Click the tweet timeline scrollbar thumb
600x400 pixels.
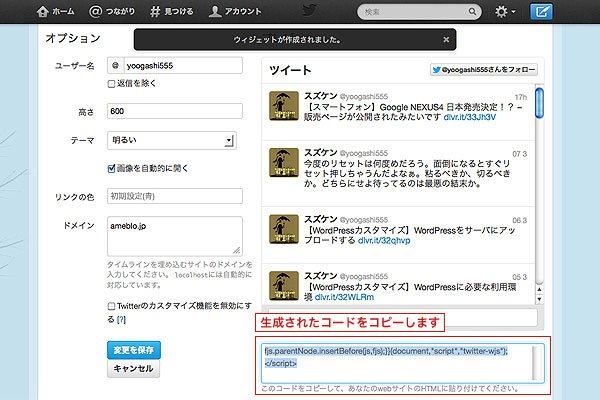coord(539,103)
